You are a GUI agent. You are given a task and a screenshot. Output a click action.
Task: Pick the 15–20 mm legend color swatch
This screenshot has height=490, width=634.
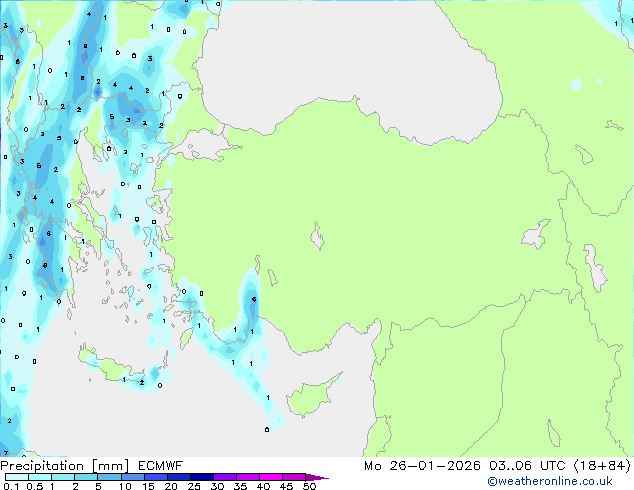point(156,477)
